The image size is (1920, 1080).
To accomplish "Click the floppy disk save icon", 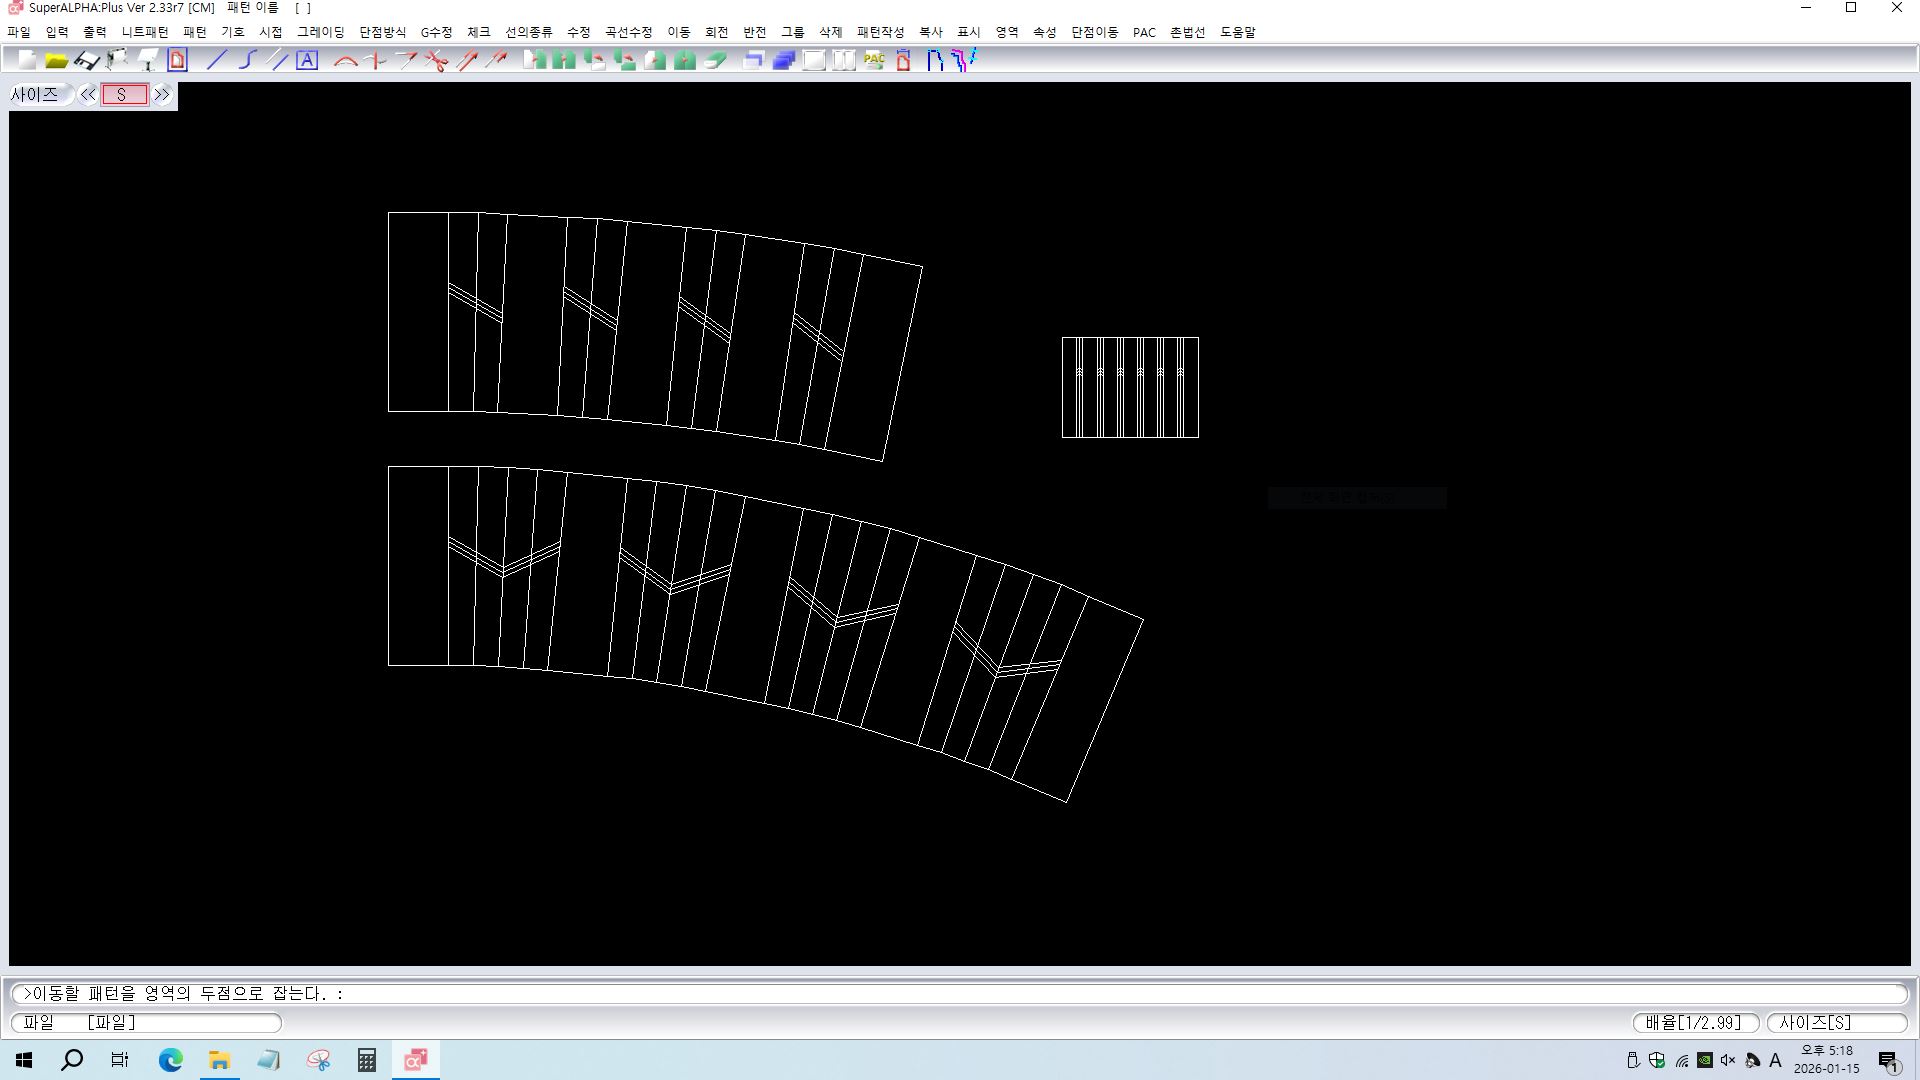I will tap(87, 61).
